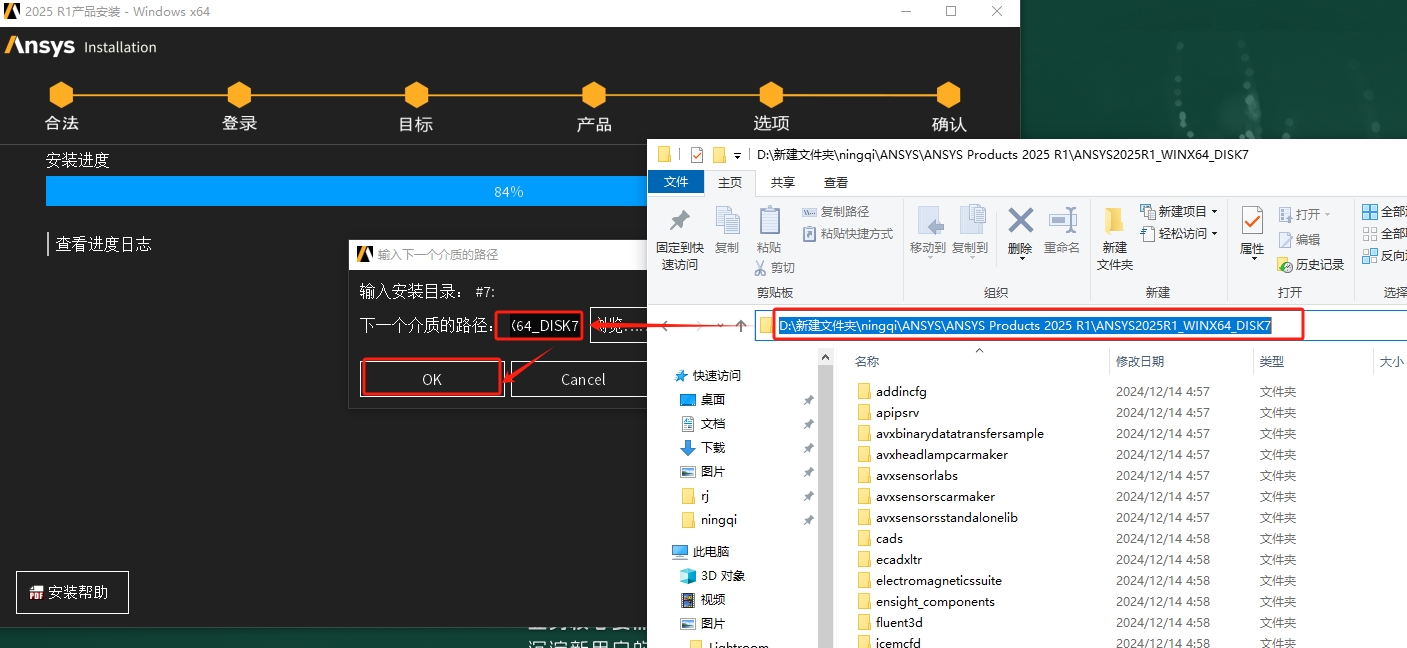1407x648 pixels.
Task: Open 文档 in Quick access
Action: point(703,424)
